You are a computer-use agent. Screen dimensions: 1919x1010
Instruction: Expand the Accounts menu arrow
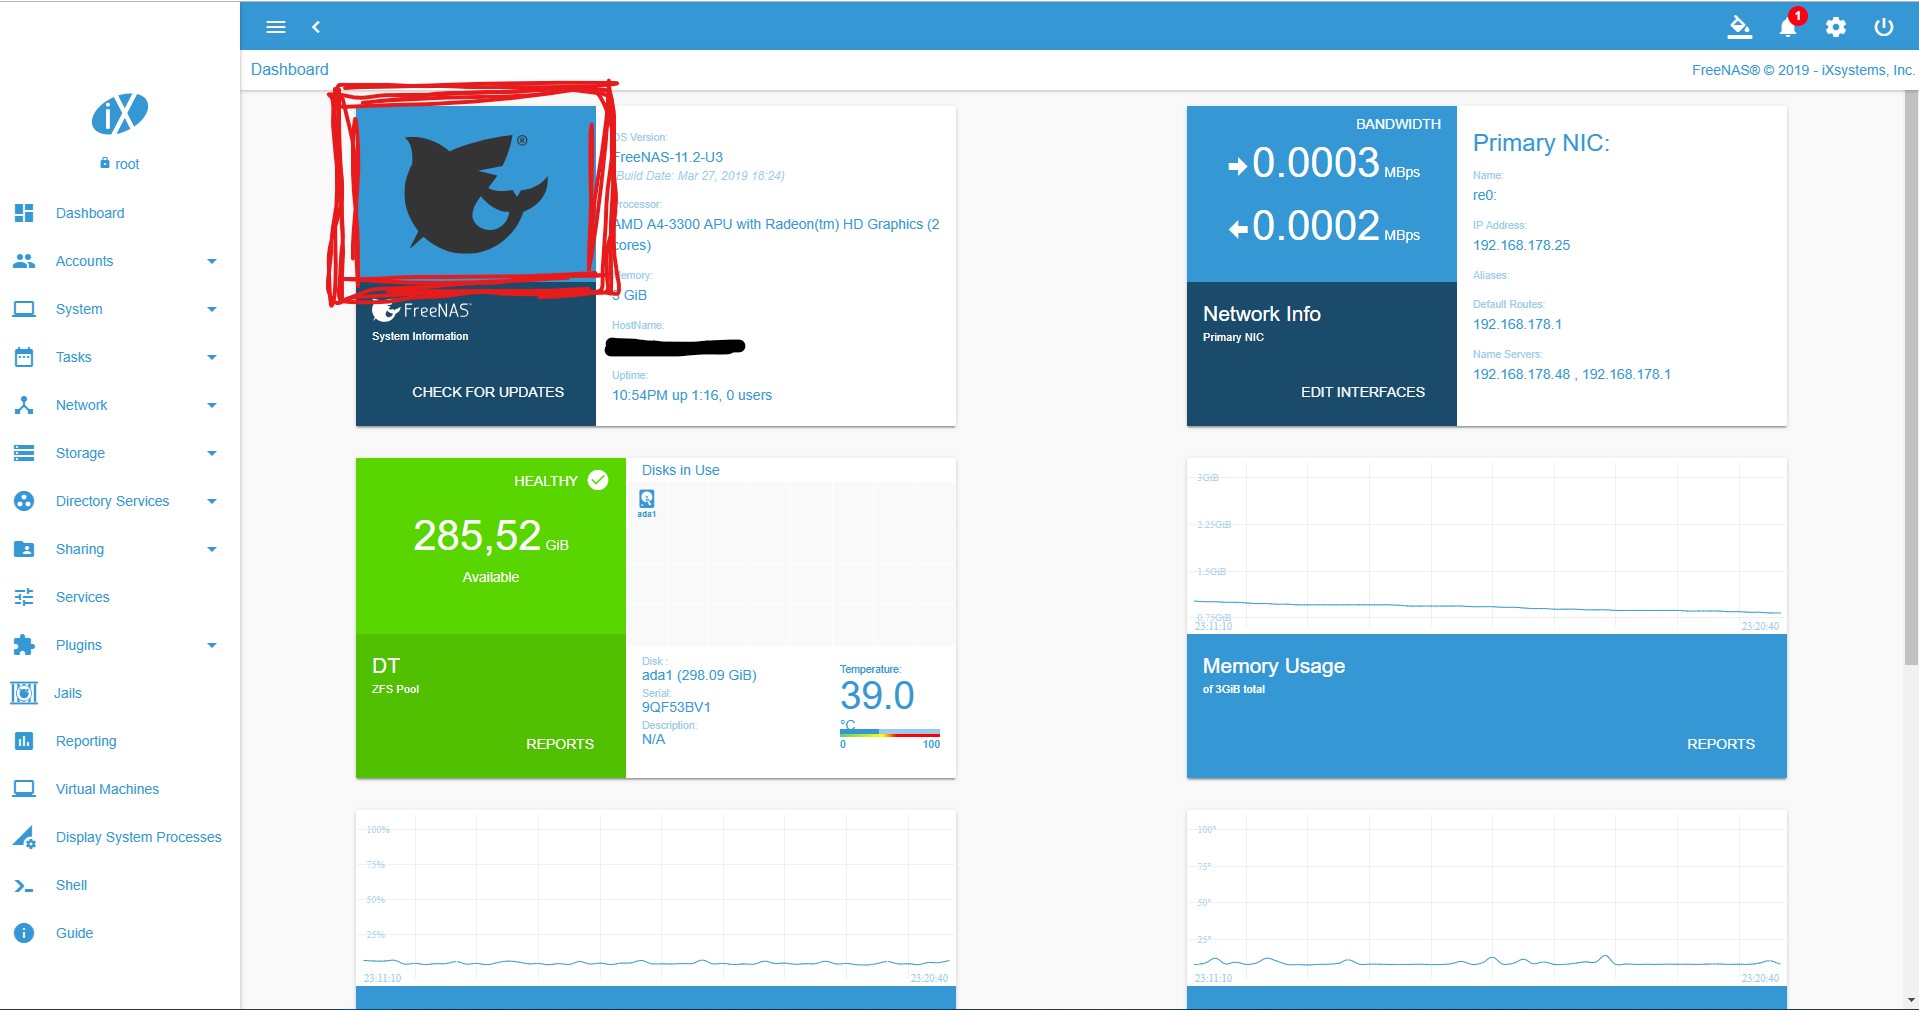pyautogui.click(x=212, y=261)
